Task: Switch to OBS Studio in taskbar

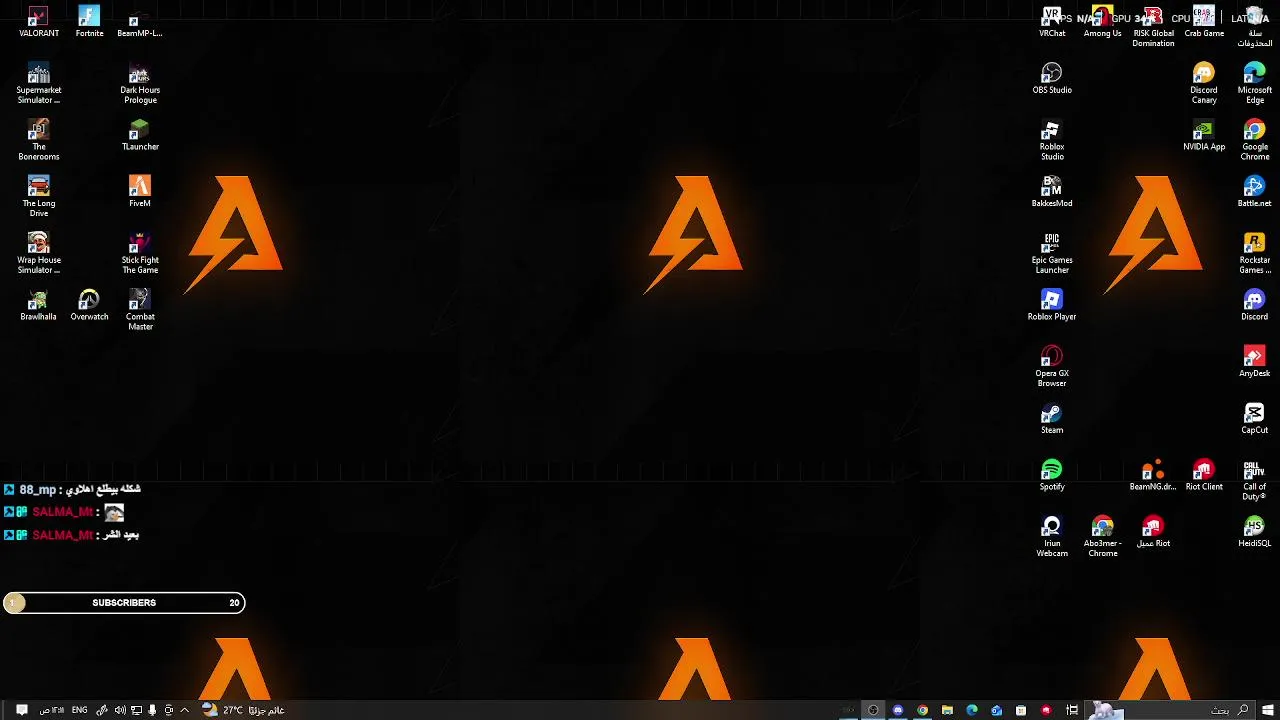Action: click(873, 710)
